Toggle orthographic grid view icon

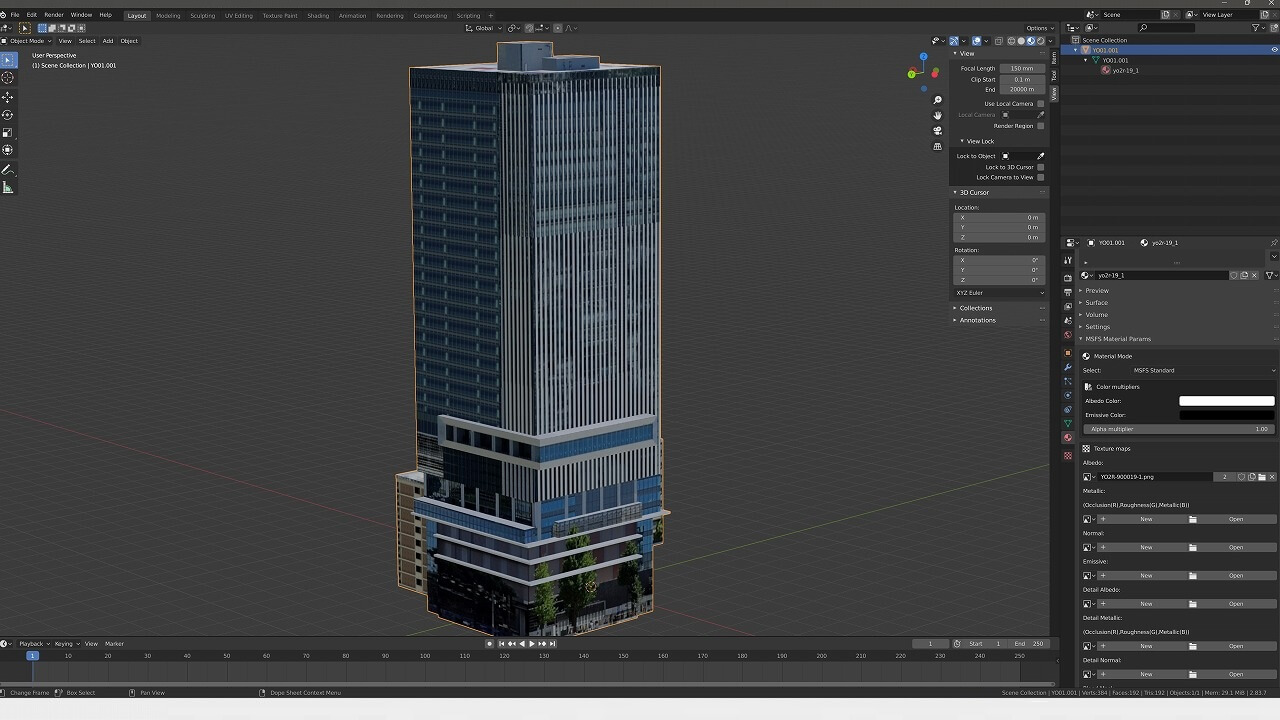pyautogui.click(x=937, y=146)
